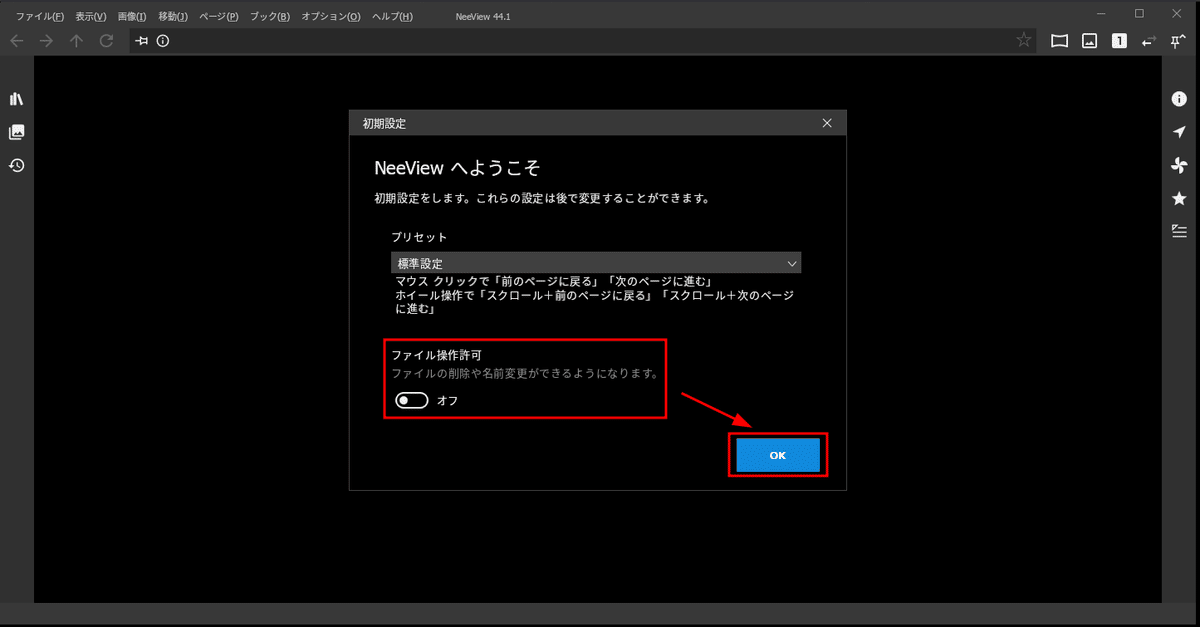
Task: Open the Effect panel pinwheel icon
Action: pos(1179,165)
